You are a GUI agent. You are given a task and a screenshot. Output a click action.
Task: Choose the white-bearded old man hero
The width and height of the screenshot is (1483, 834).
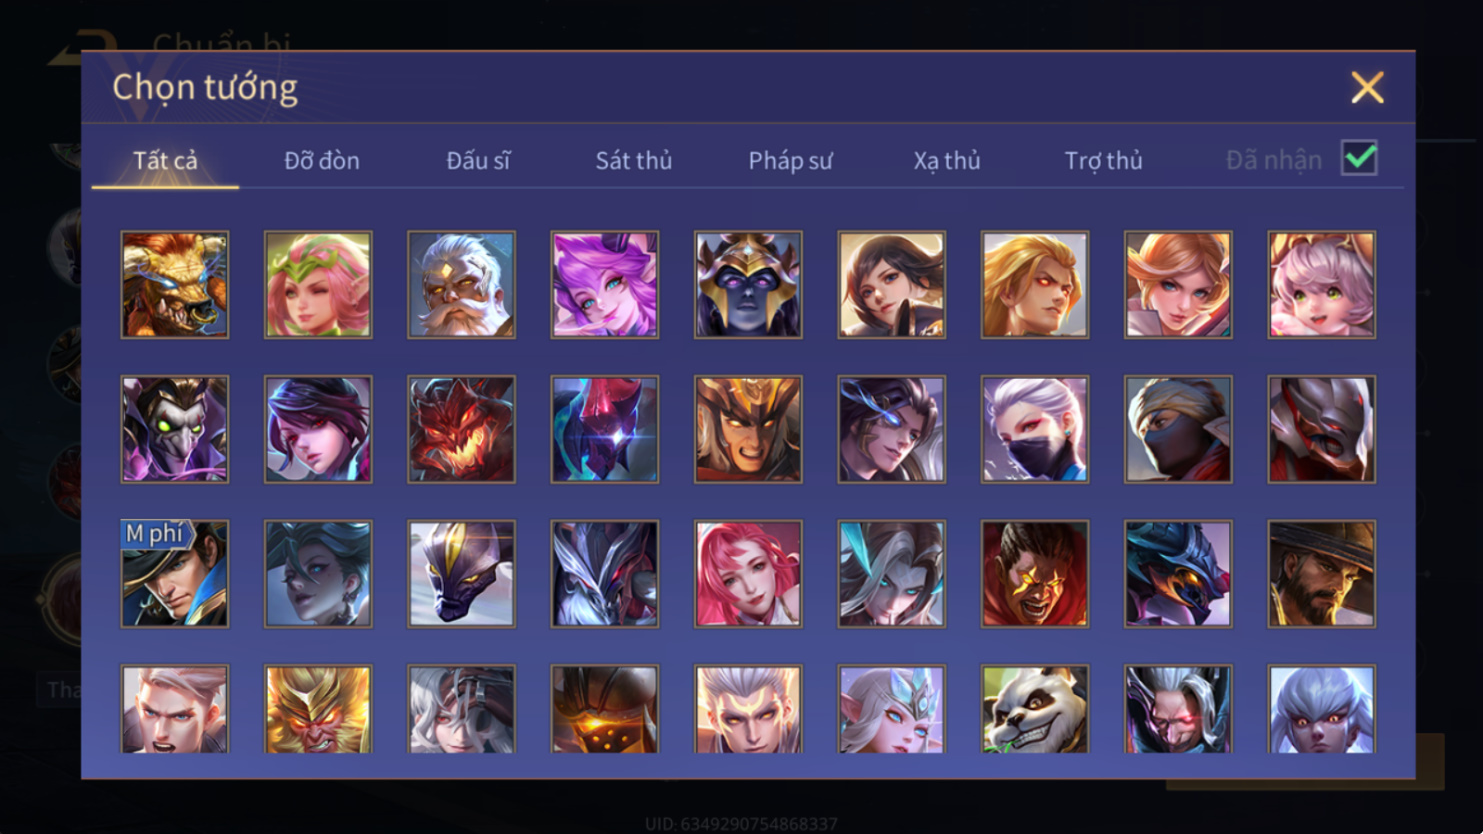point(461,285)
